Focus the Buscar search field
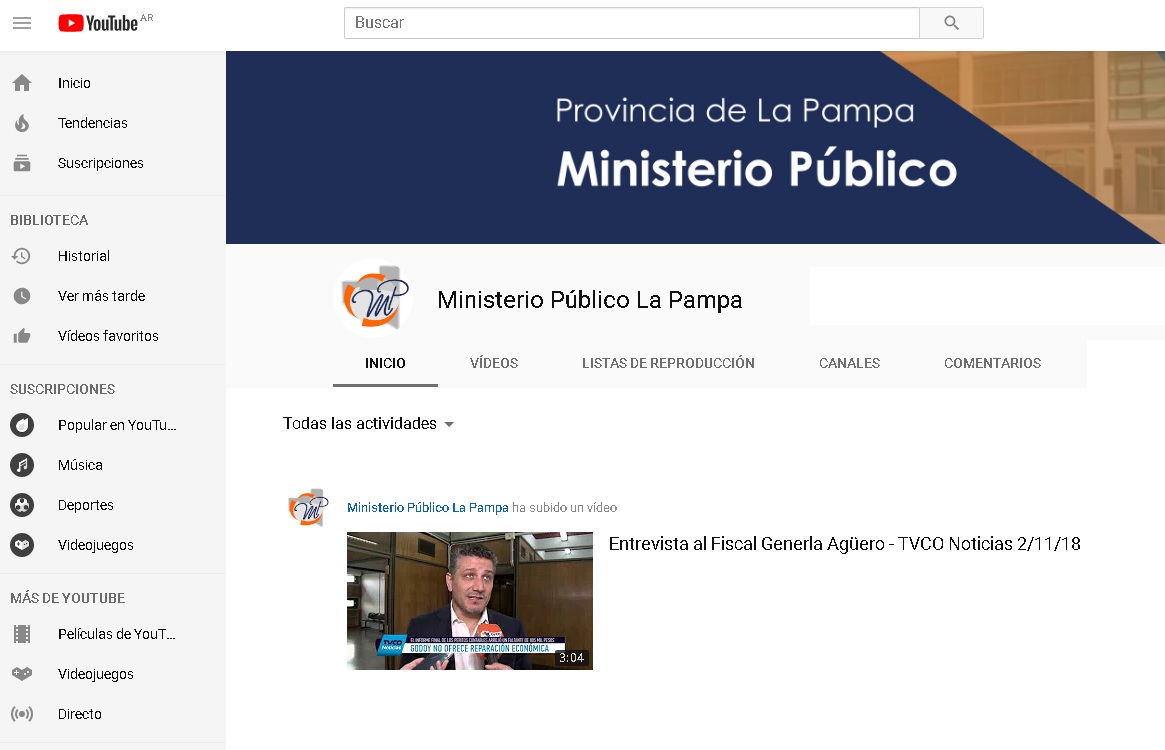The width and height of the screenshot is (1165, 750). (631, 23)
